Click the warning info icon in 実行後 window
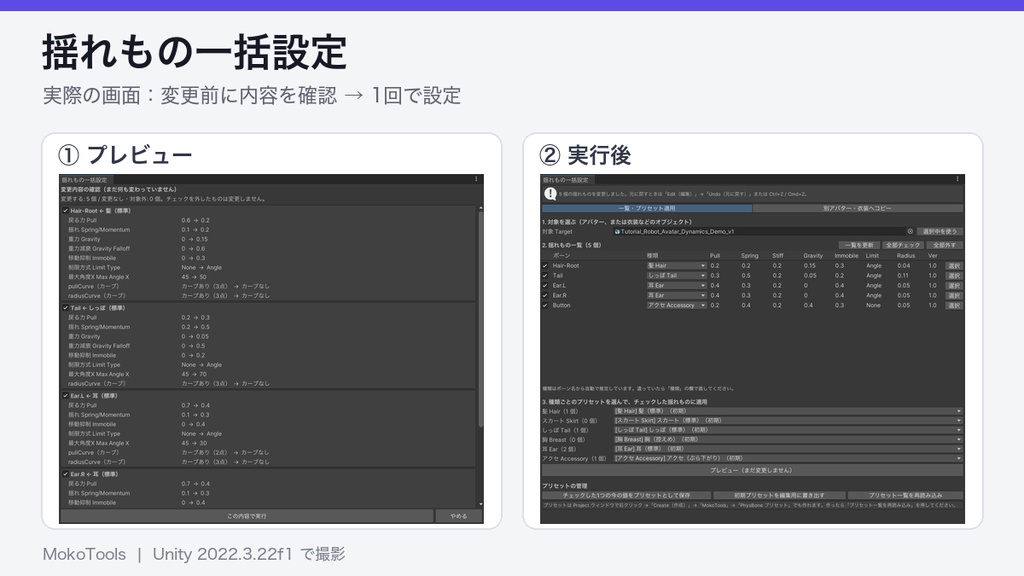 coord(550,193)
